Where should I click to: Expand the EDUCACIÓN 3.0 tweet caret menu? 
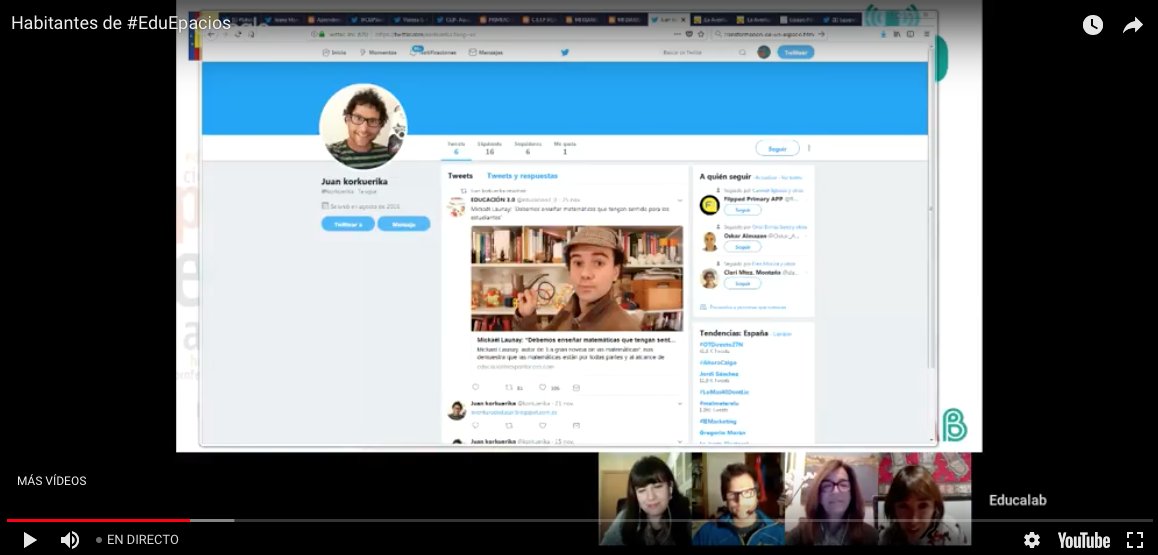[680, 200]
